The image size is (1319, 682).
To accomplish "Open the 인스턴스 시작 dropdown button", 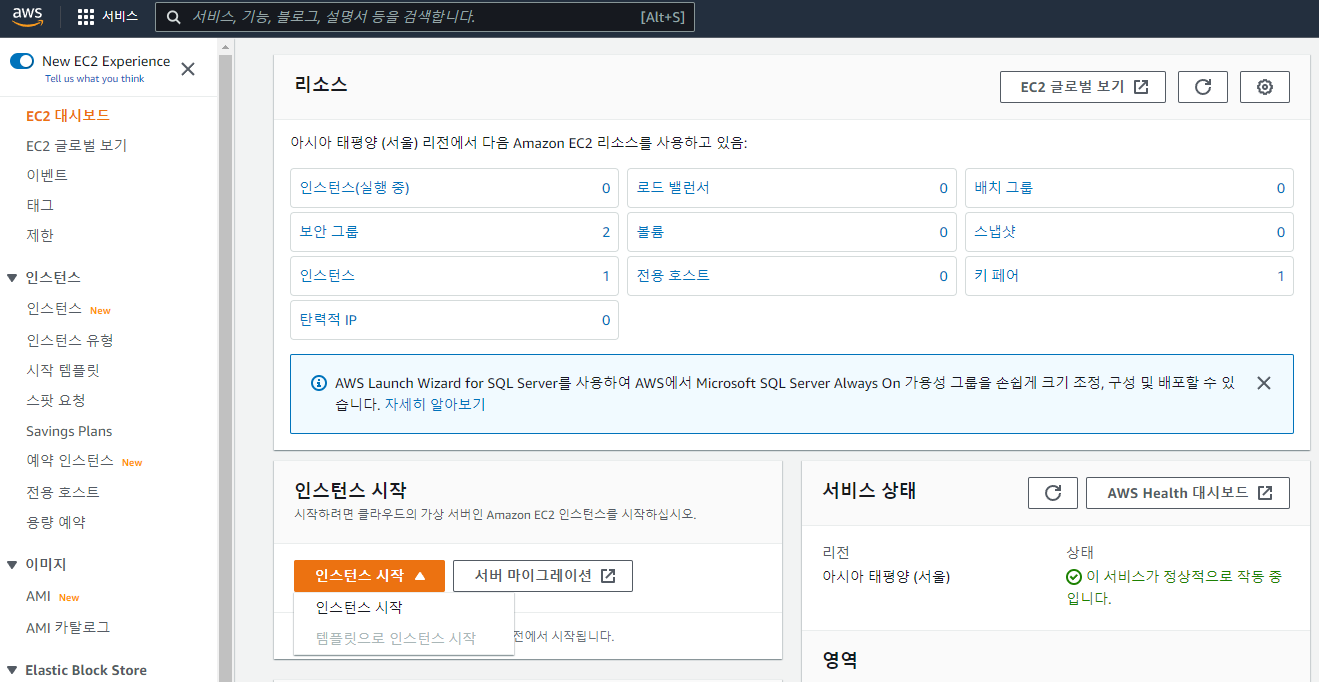I will pyautogui.click(x=369, y=576).
